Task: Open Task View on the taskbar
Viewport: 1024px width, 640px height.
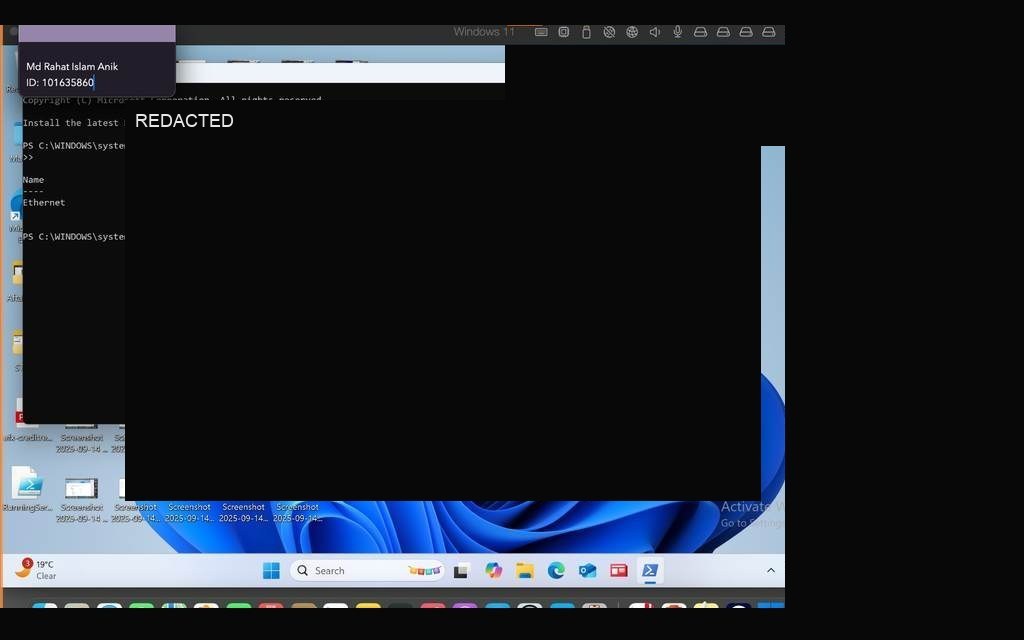Action: (461, 571)
